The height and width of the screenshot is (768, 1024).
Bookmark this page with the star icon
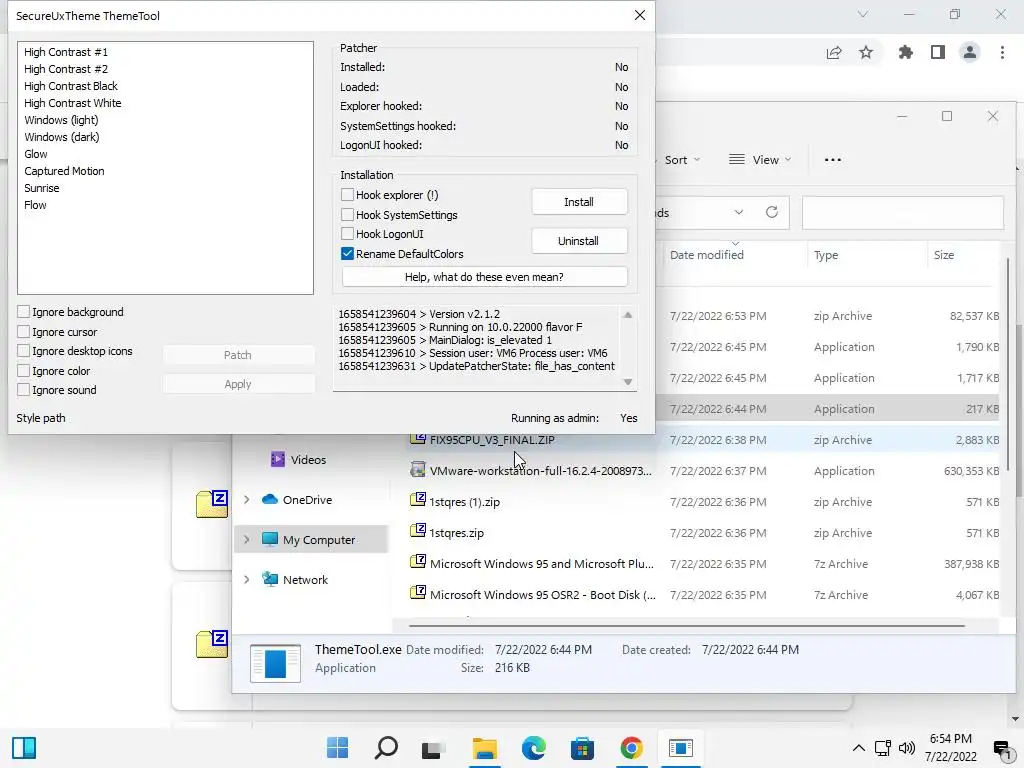point(866,52)
